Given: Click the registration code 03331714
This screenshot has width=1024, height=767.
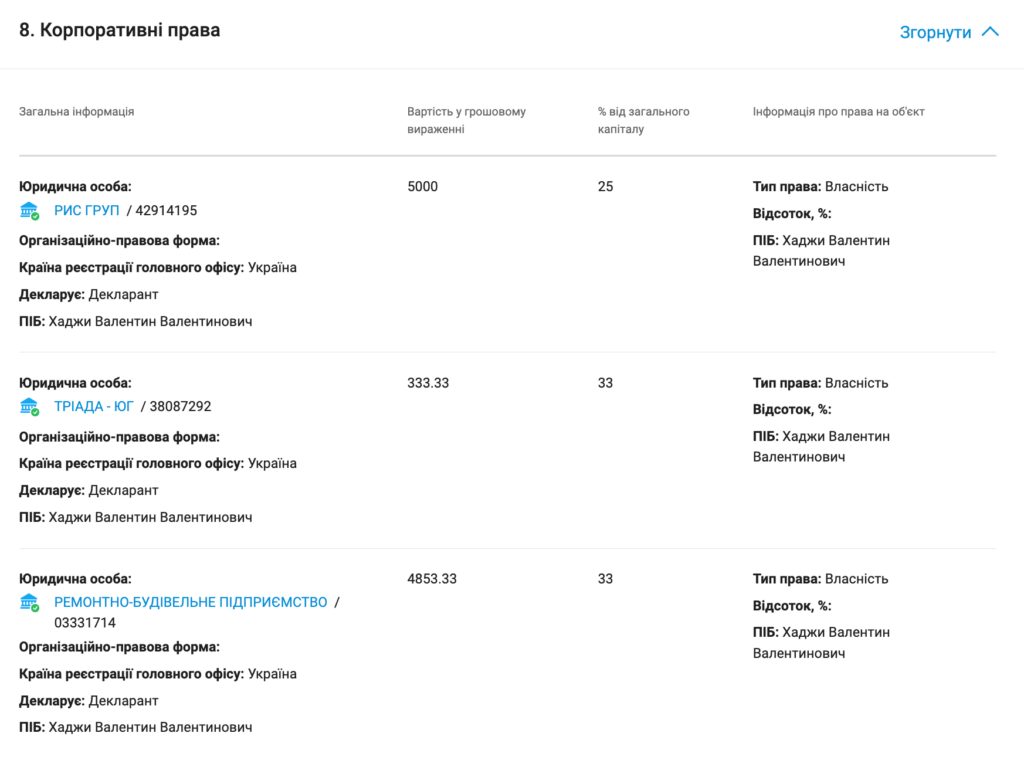Looking at the screenshot, I should (x=85, y=622).
